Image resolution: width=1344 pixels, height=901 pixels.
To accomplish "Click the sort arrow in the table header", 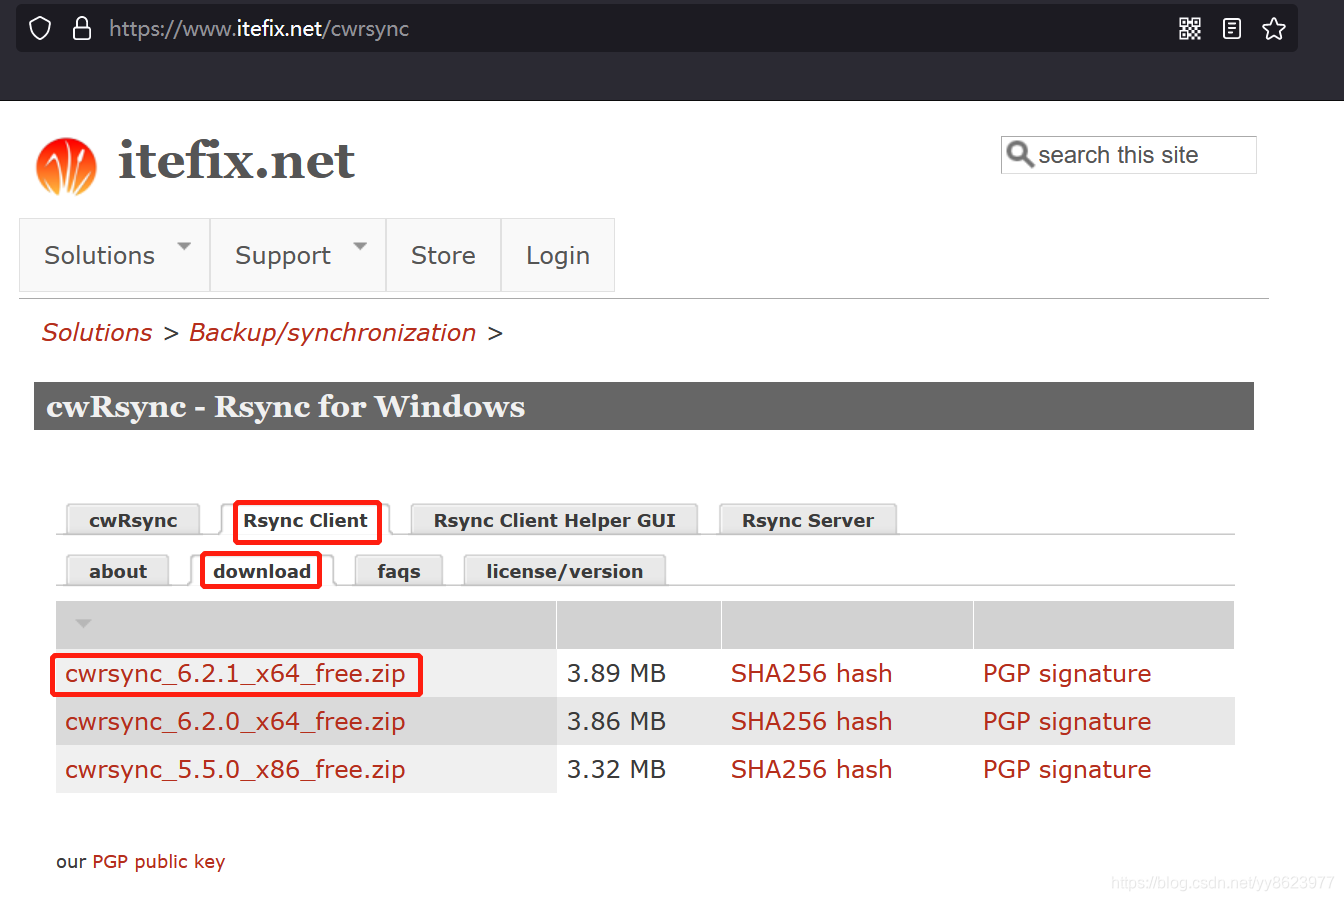I will (82, 623).
